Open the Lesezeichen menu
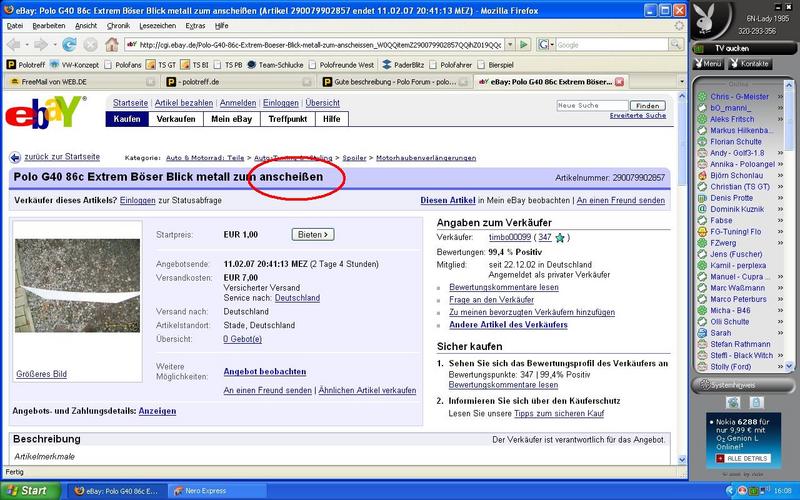This screenshot has width=800, height=500. point(158,26)
